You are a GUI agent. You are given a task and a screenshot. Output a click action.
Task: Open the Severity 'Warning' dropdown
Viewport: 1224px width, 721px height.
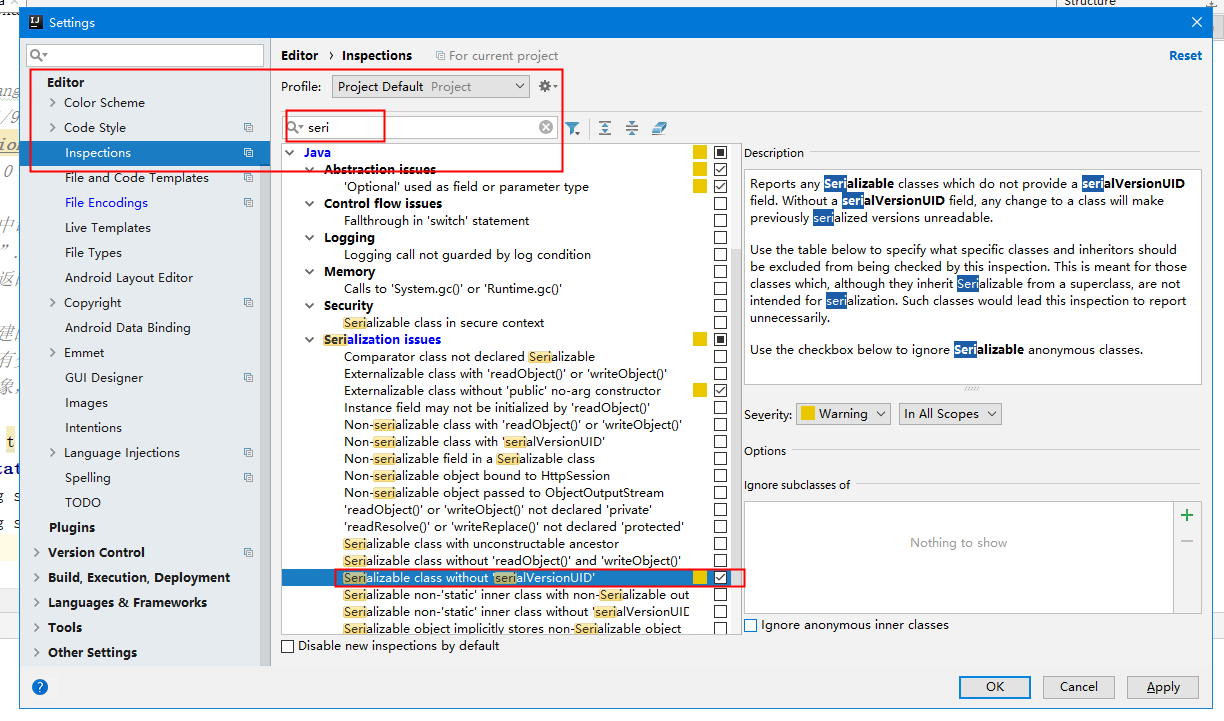[843, 414]
